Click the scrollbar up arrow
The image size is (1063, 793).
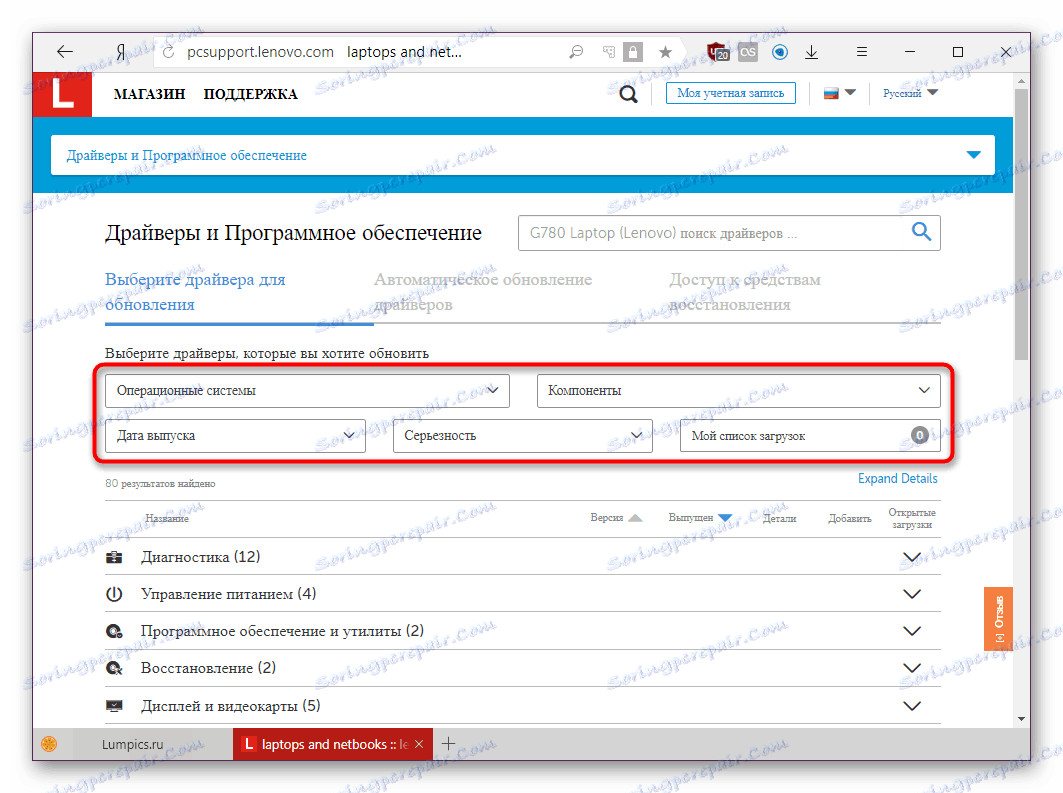coord(1021,81)
